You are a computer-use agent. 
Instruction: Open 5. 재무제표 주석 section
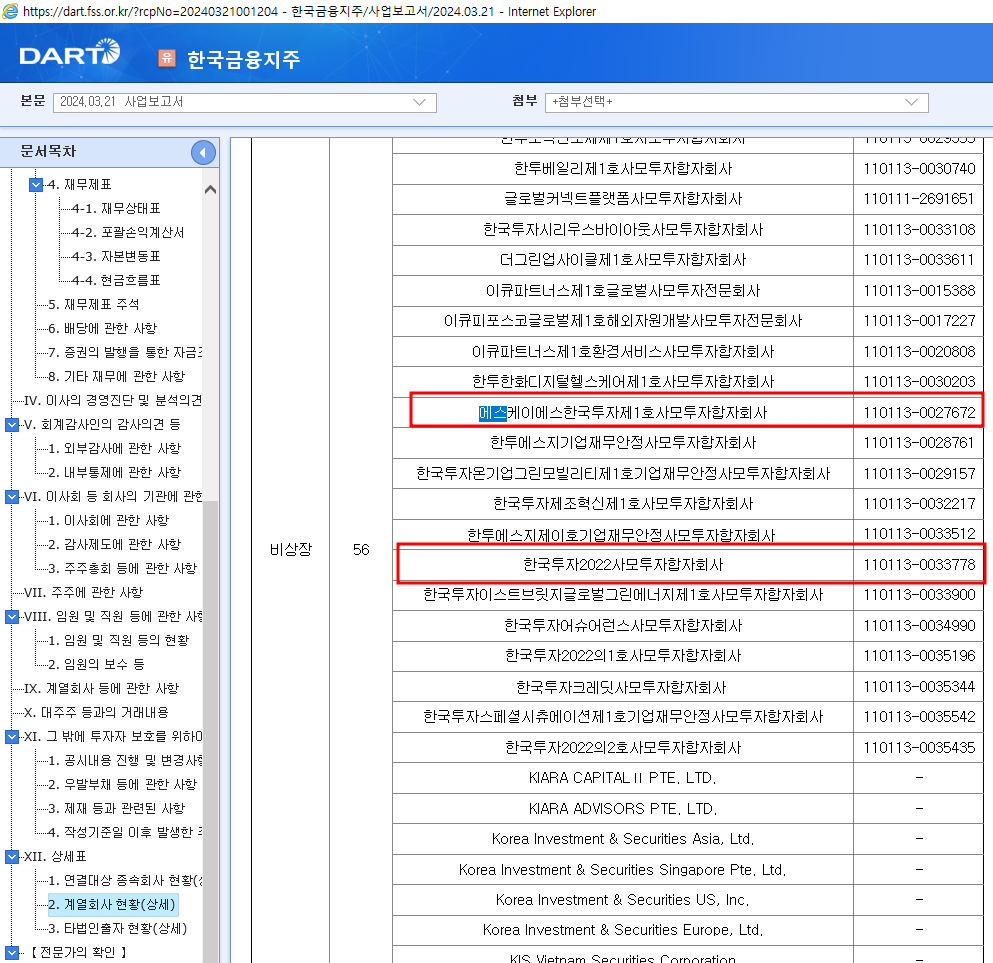click(x=94, y=305)
